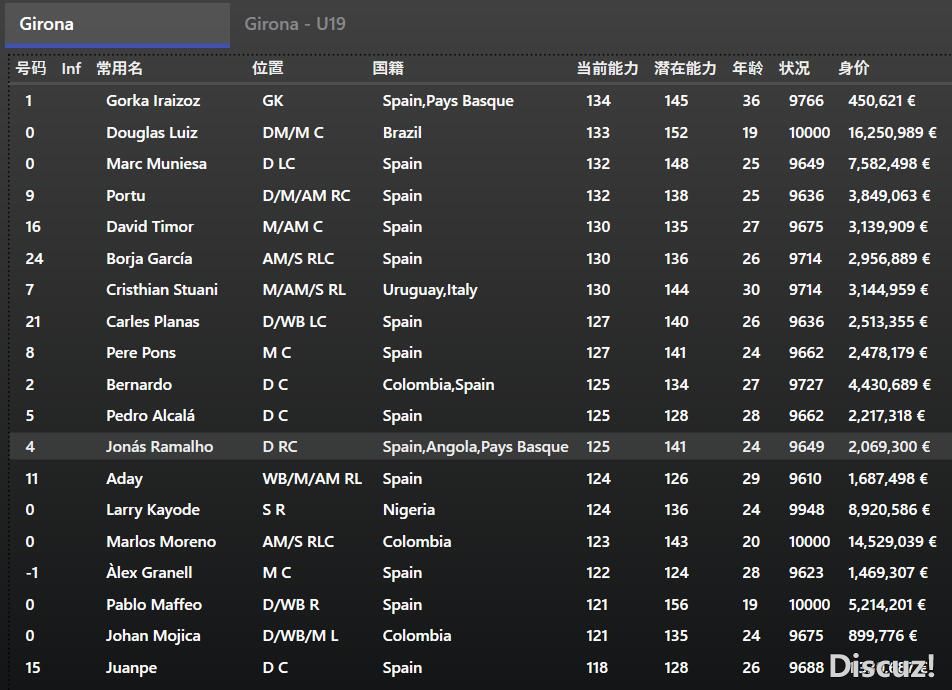Viewport: 952px width, 690px height.
Task: Select player Cristhian Stuani
Action: click(x=162, y=290)
